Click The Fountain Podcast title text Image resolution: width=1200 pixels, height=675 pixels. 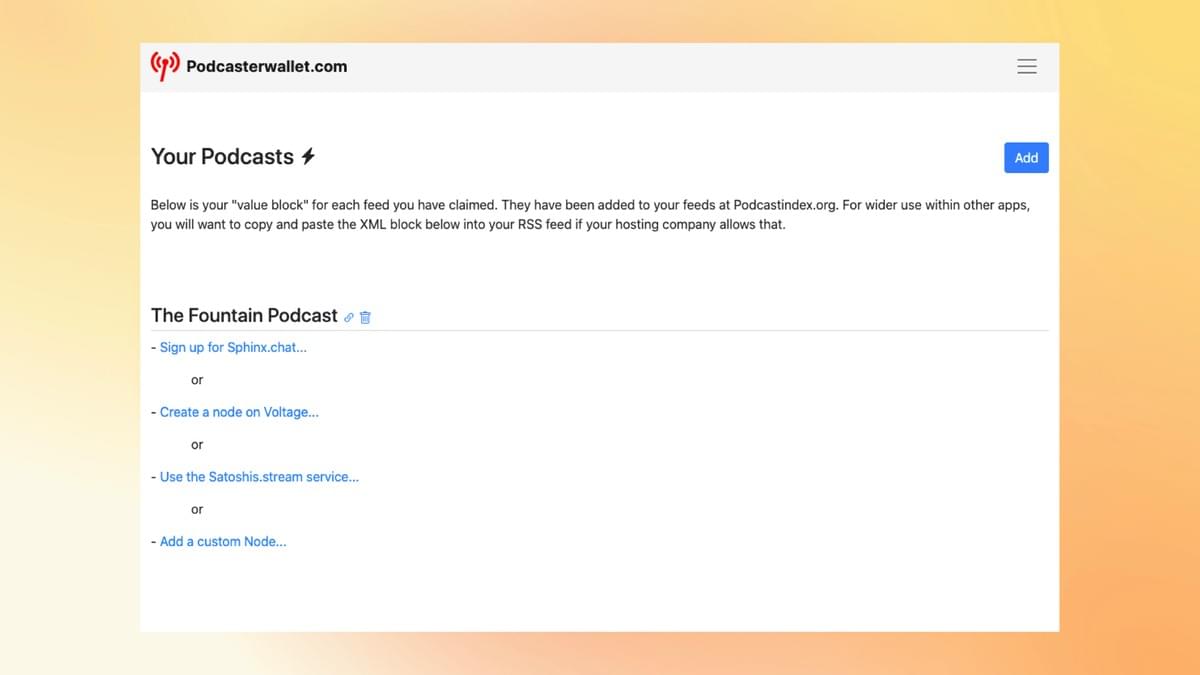pyautogui.click(x=244, y=315)
